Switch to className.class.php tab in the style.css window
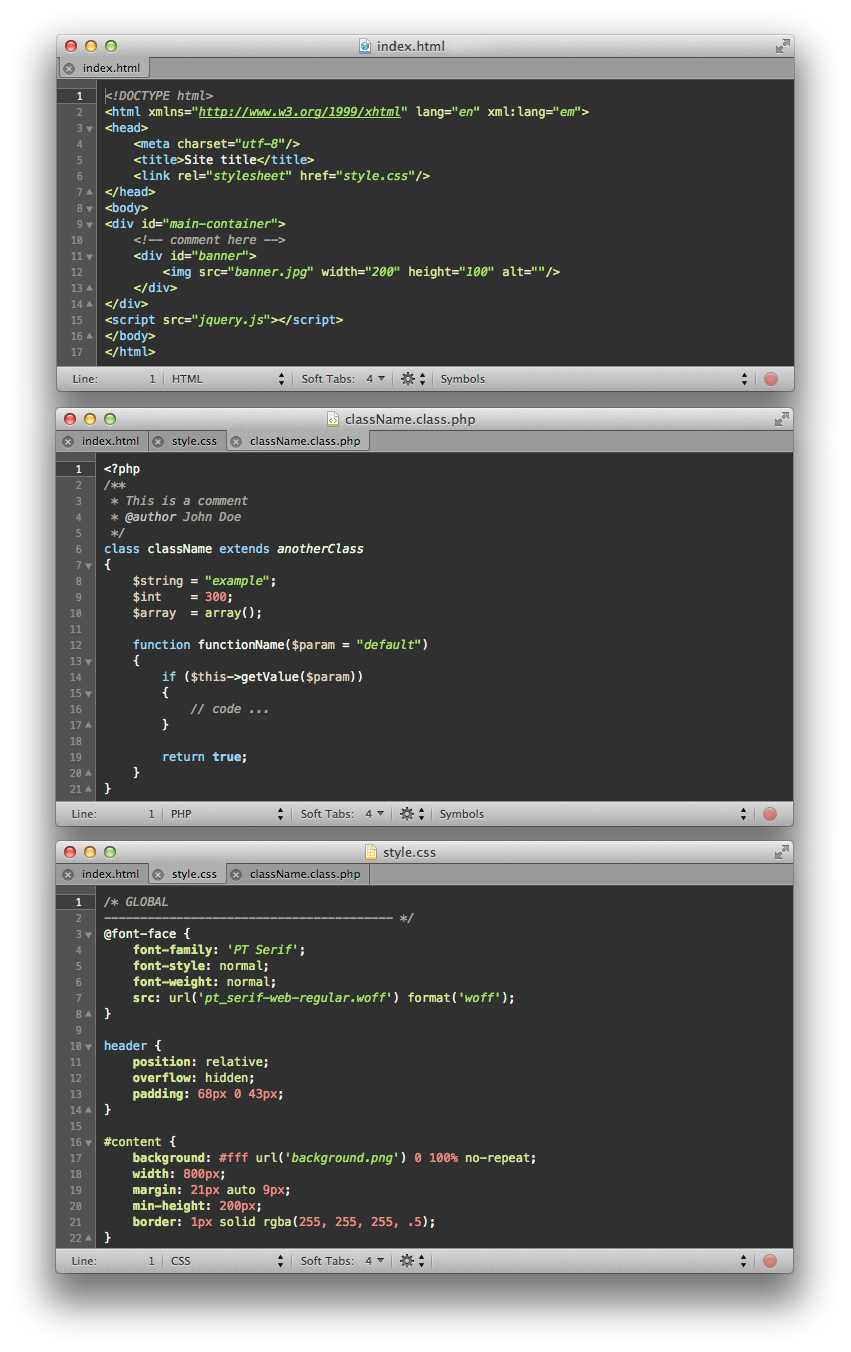851x1352 pixels. coord(298,874)
